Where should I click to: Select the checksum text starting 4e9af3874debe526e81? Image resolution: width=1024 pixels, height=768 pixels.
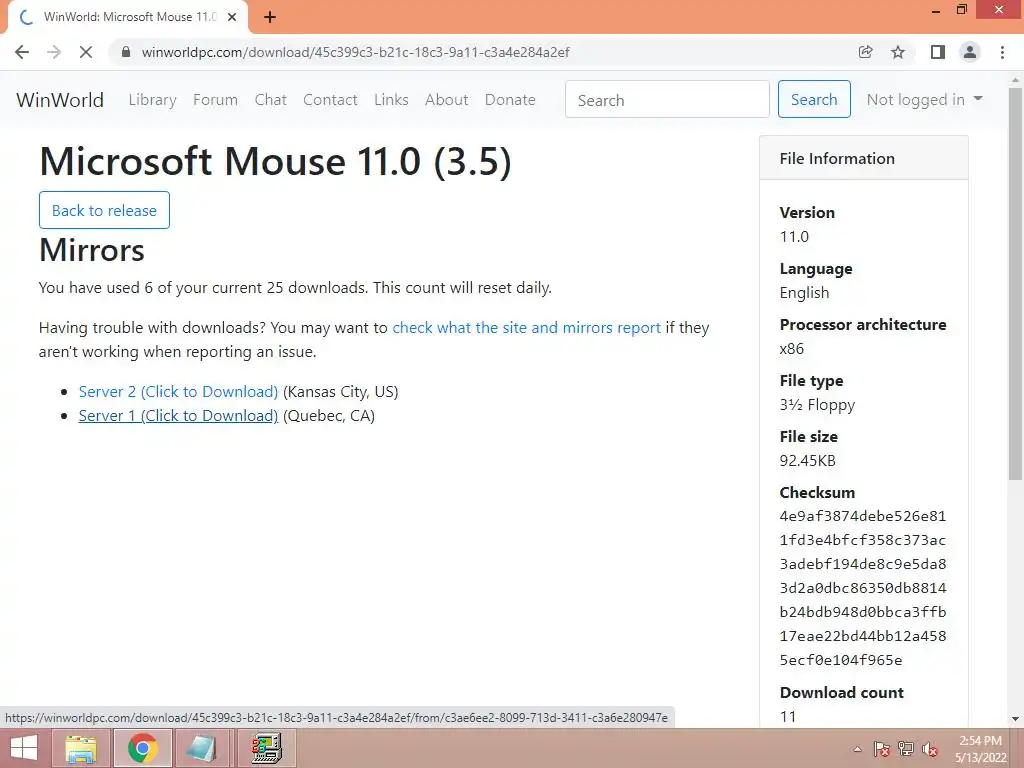pos(863,588)
